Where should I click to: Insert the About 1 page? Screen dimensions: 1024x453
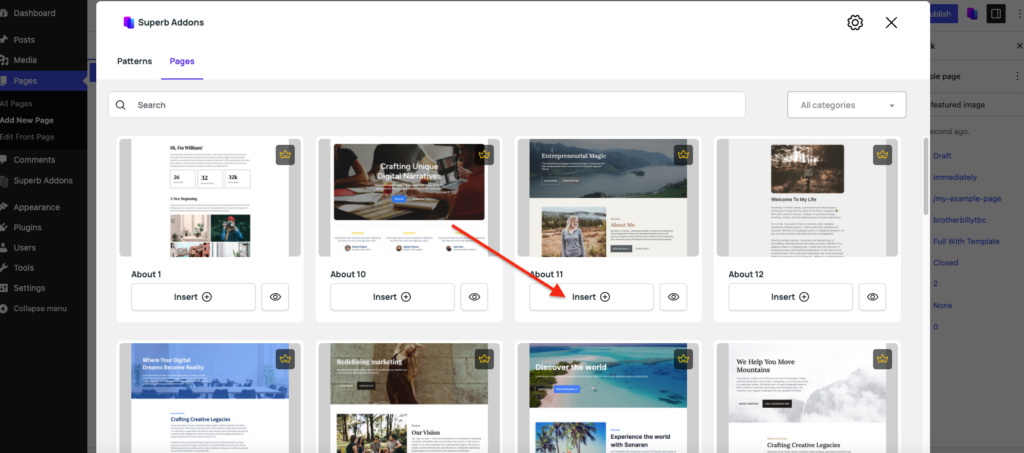[193, 297]
